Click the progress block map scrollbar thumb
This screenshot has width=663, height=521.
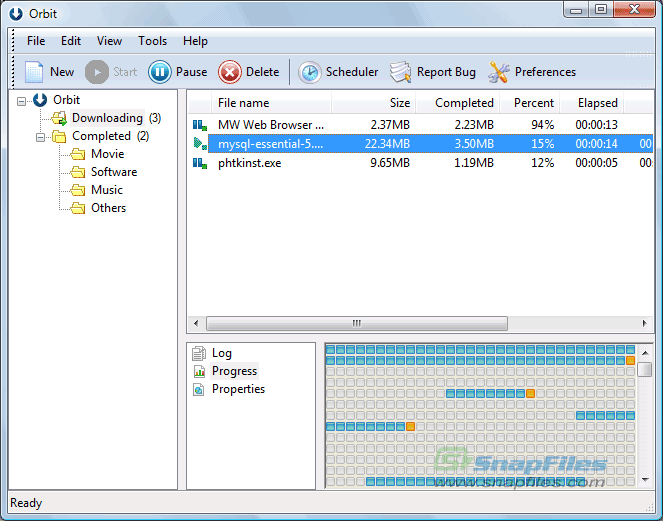(x=645, y=369)
